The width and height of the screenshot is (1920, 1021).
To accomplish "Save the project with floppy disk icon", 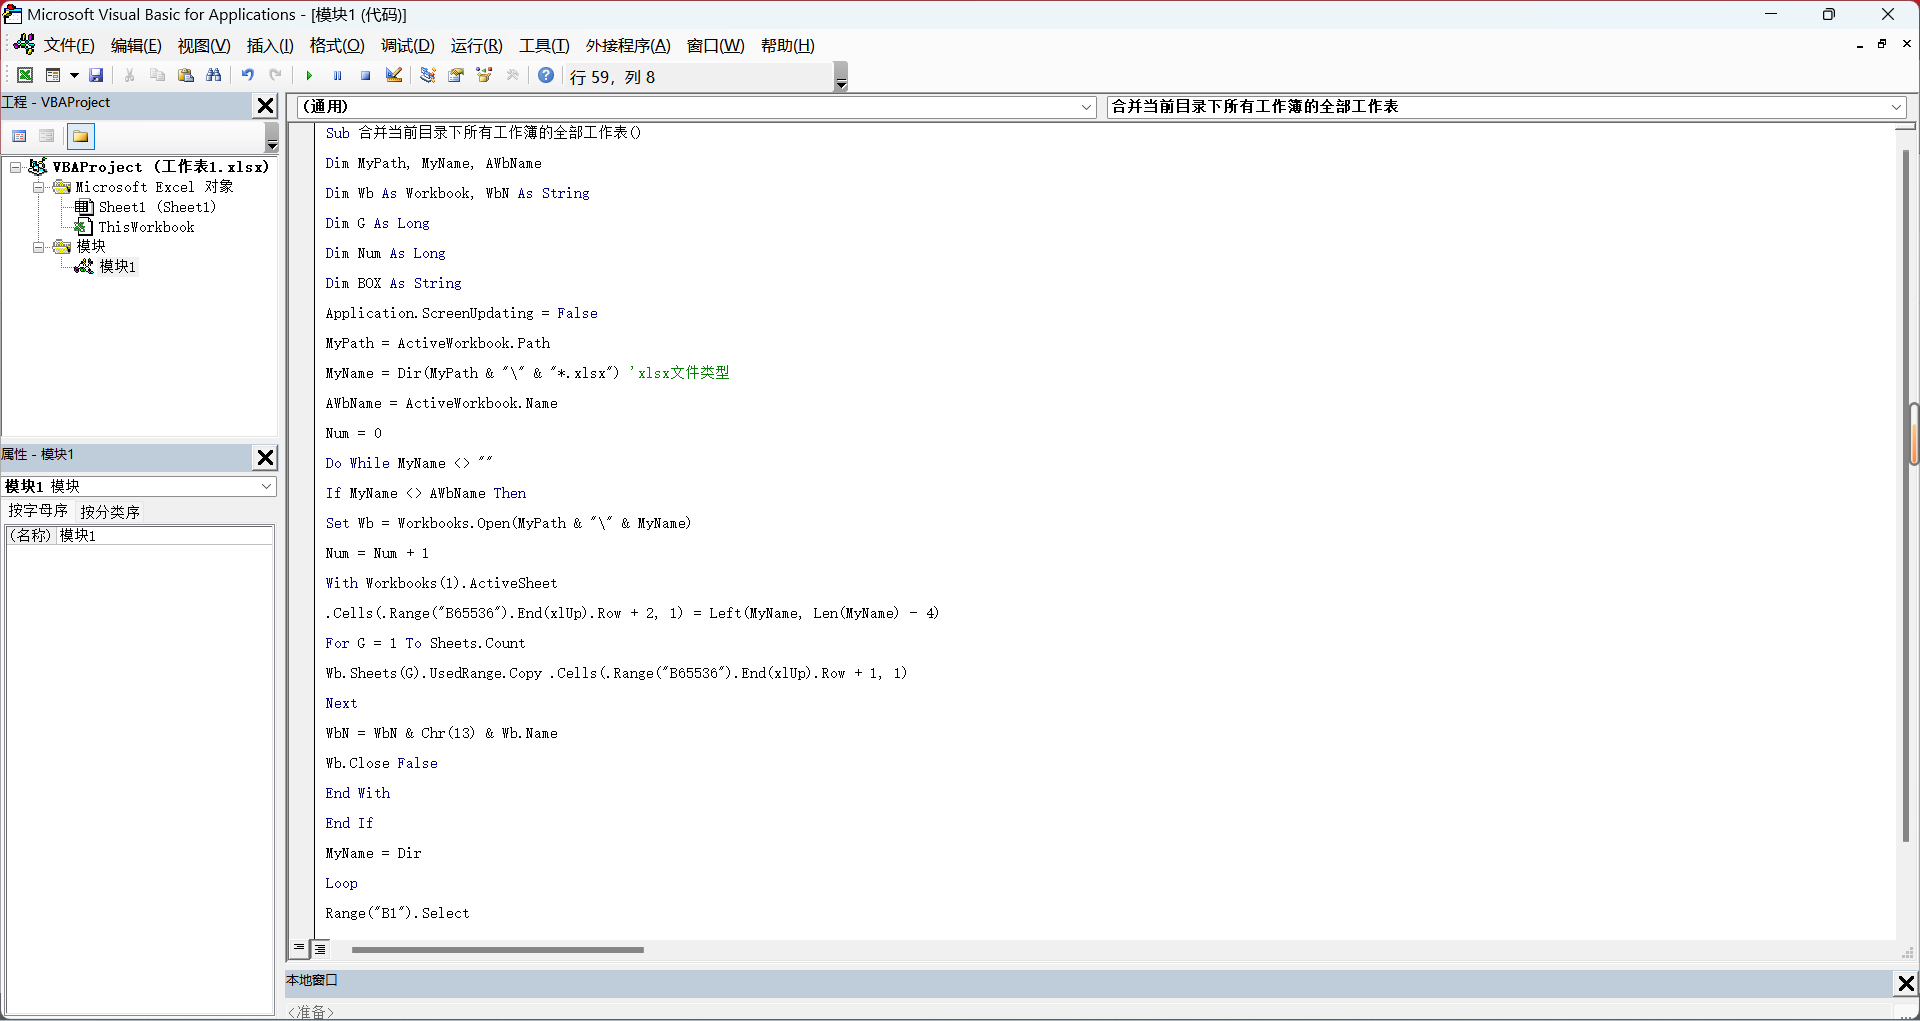I will [96, 76].
